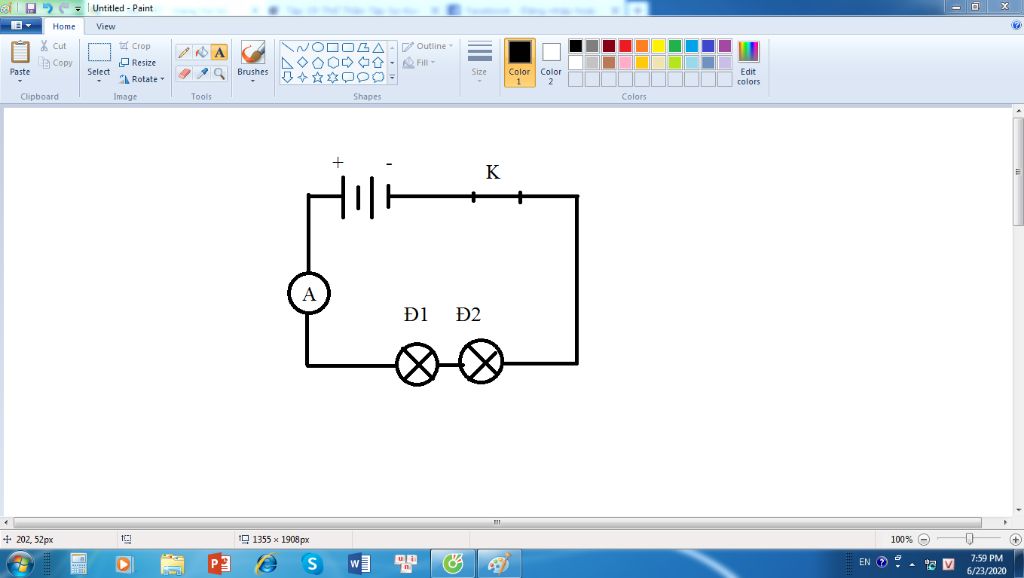Choose the Right triangle shape
This screenshot has width=1024, height=578.
[287, 63]
